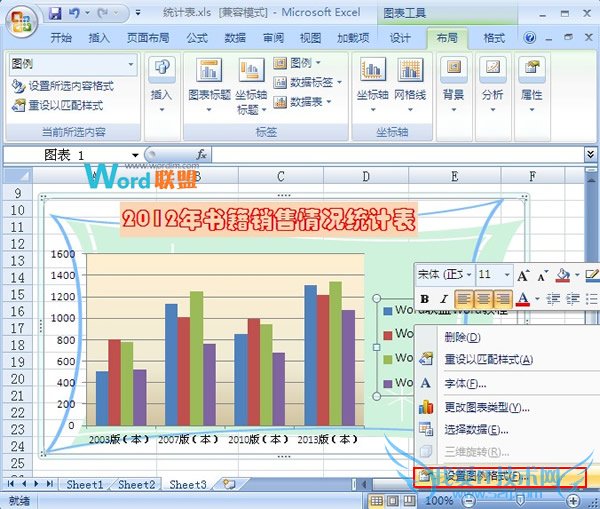
Task: Go to the 页面布局 tab
Action: pyautogui.click(x=148, y=38)
